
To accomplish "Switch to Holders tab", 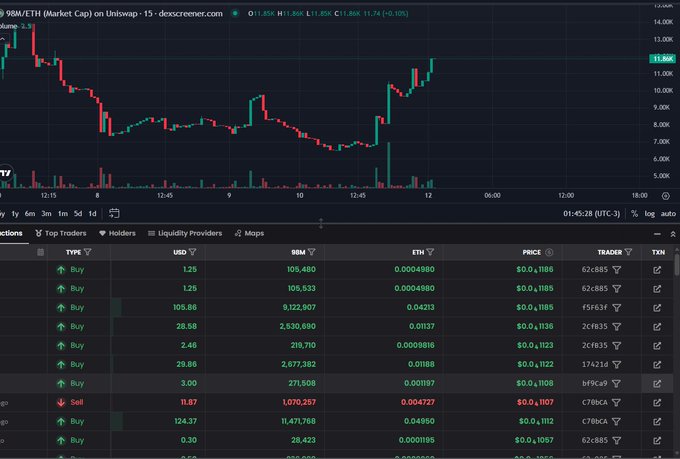I will pyautogui.click(x=118, y=233).
